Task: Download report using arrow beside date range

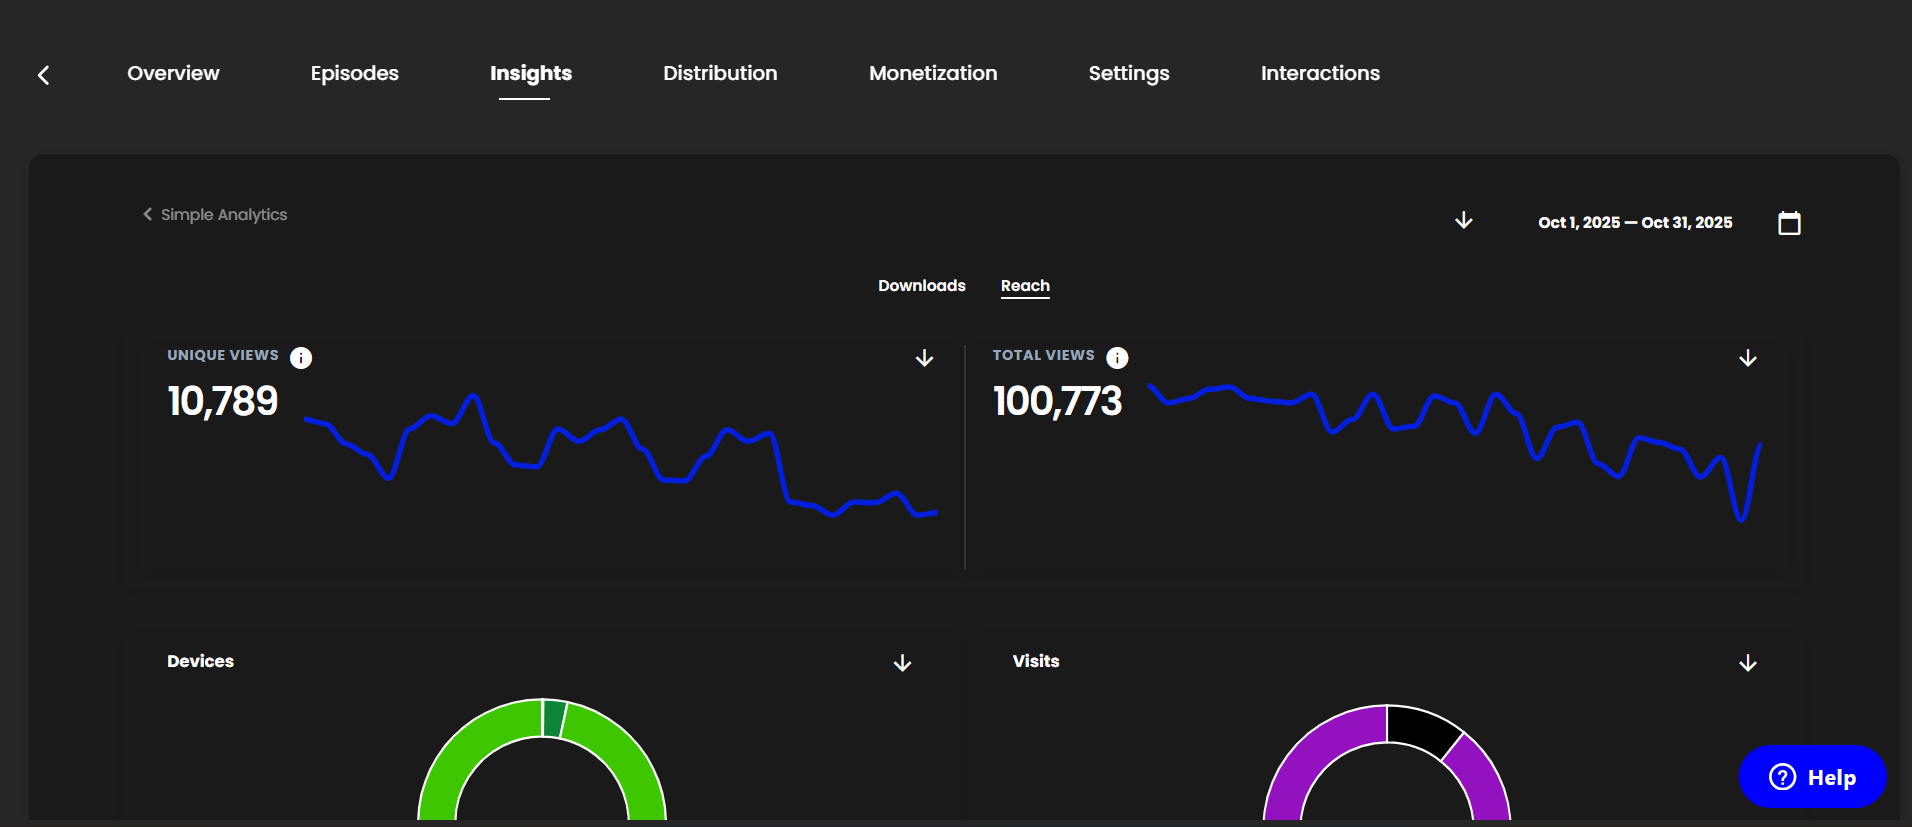Action: click(x=1464, y=220)
